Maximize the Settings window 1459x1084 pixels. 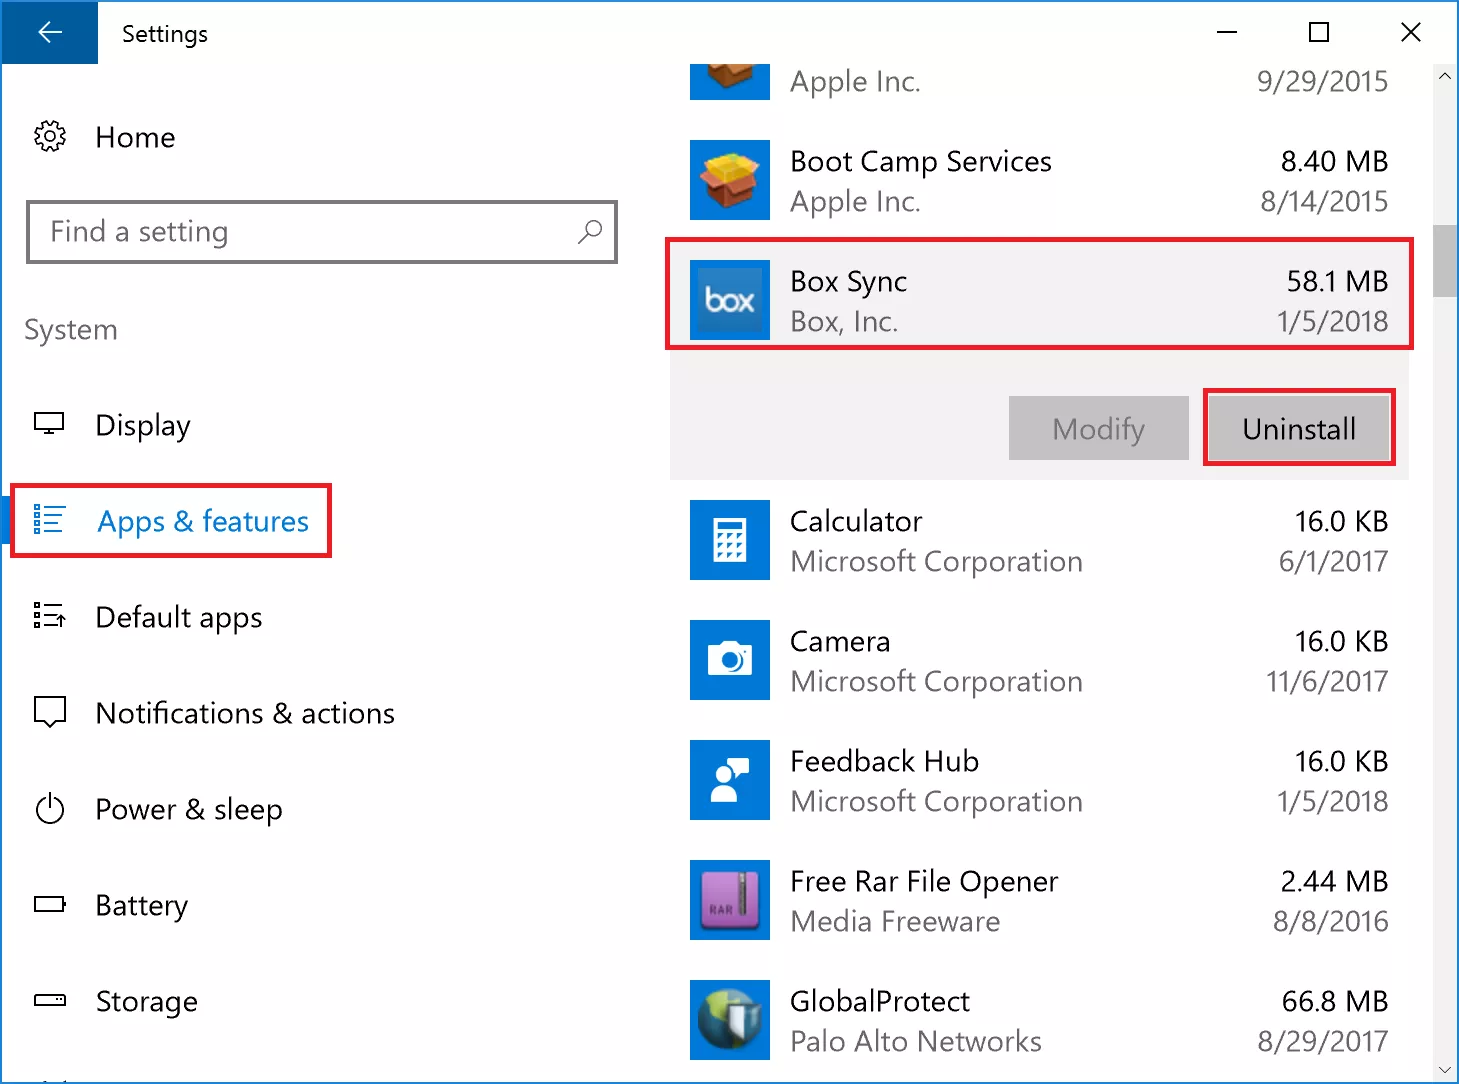[1319, 33]
